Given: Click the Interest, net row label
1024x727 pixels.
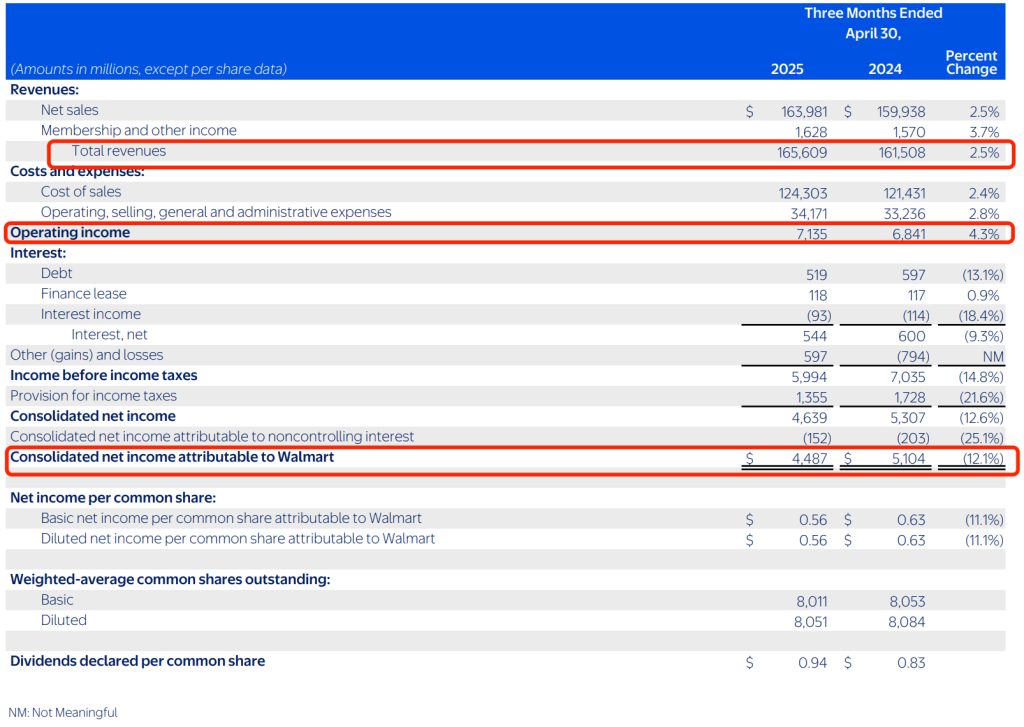Looking at the screenshot, I should click(109, 334).
